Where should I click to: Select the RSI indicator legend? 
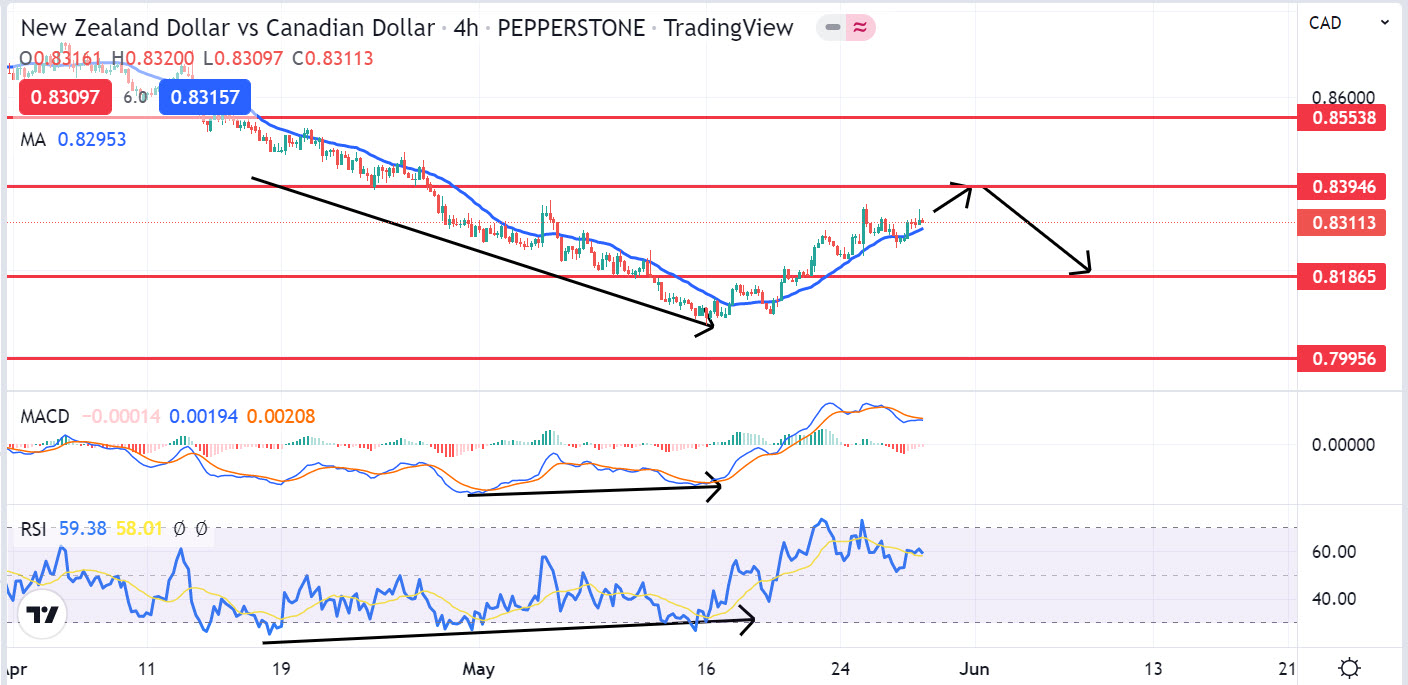click(x=33, y=528)
